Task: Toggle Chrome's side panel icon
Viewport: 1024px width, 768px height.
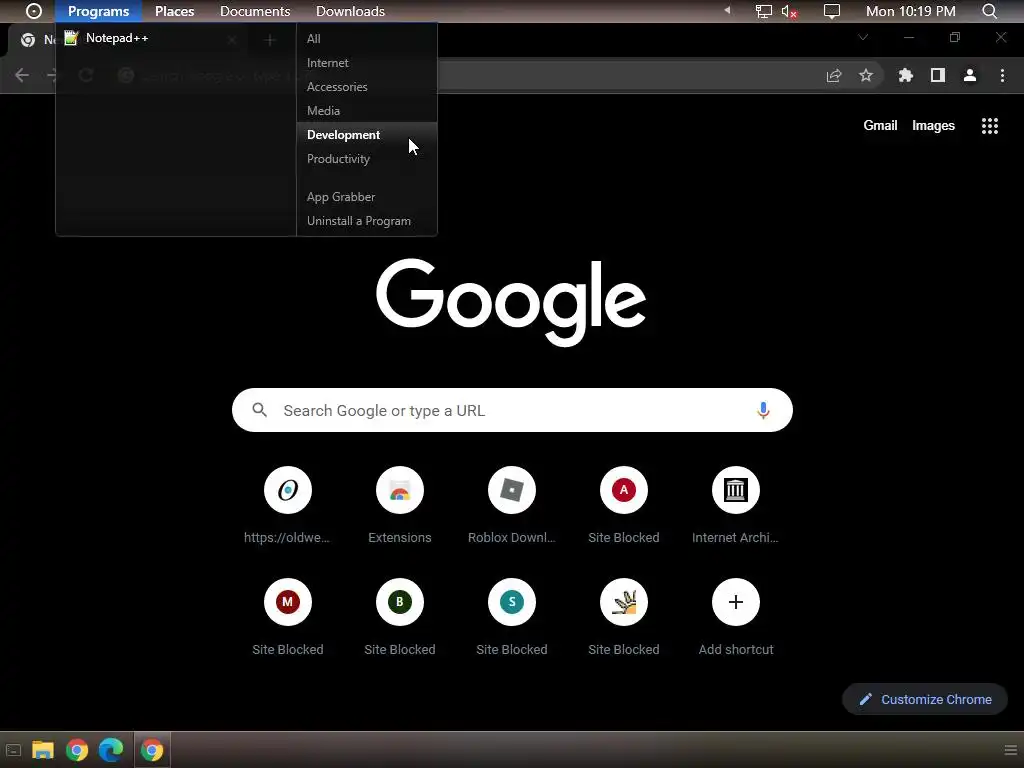Action: [938, 75]
